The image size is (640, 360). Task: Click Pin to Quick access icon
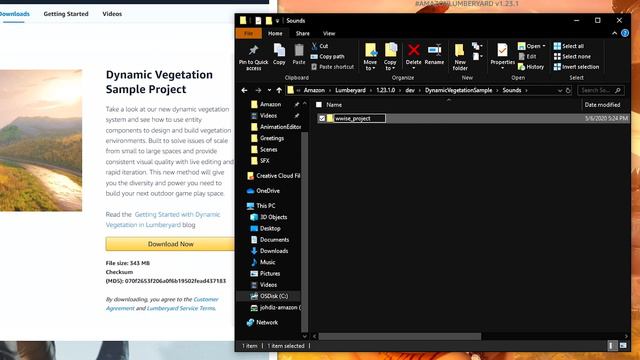click(253, 50)
